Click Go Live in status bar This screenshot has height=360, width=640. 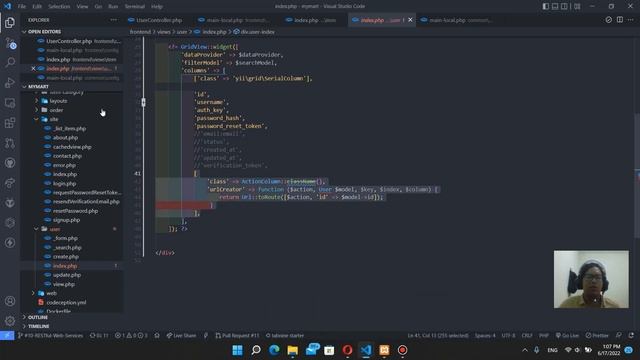point(567,336)
